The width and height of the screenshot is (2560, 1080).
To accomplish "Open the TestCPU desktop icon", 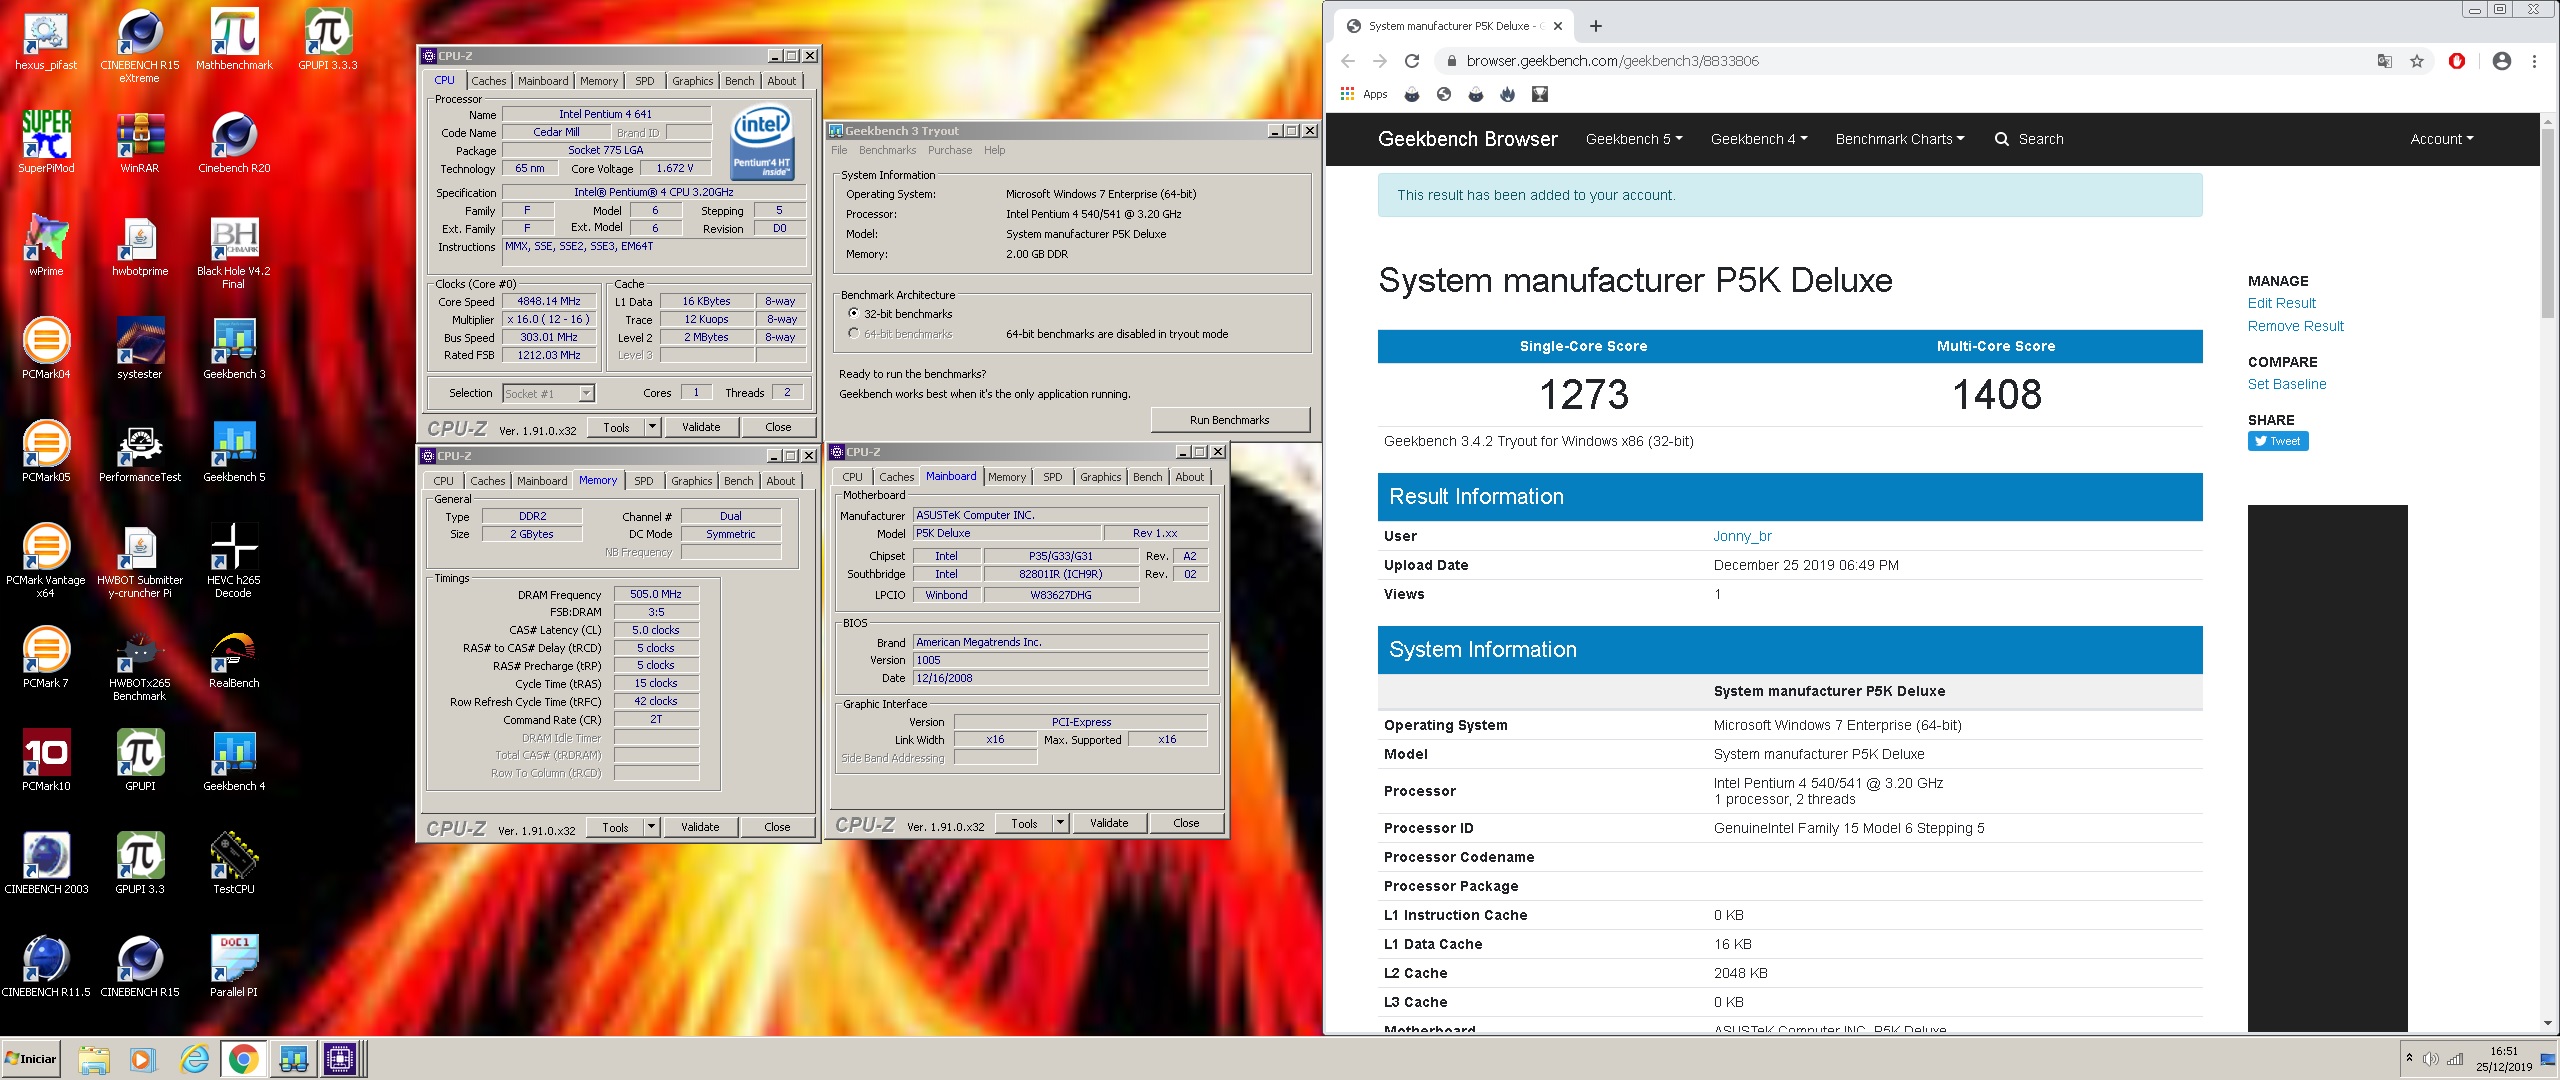I will (234, 863).
